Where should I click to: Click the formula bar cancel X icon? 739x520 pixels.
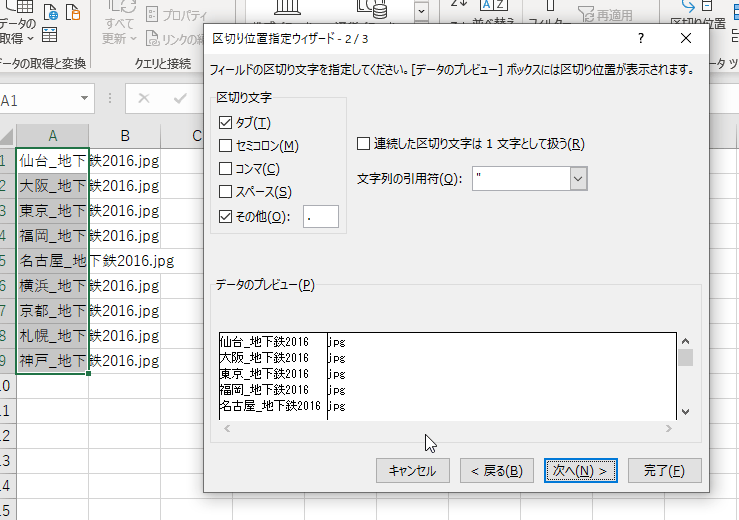point(144,99)
